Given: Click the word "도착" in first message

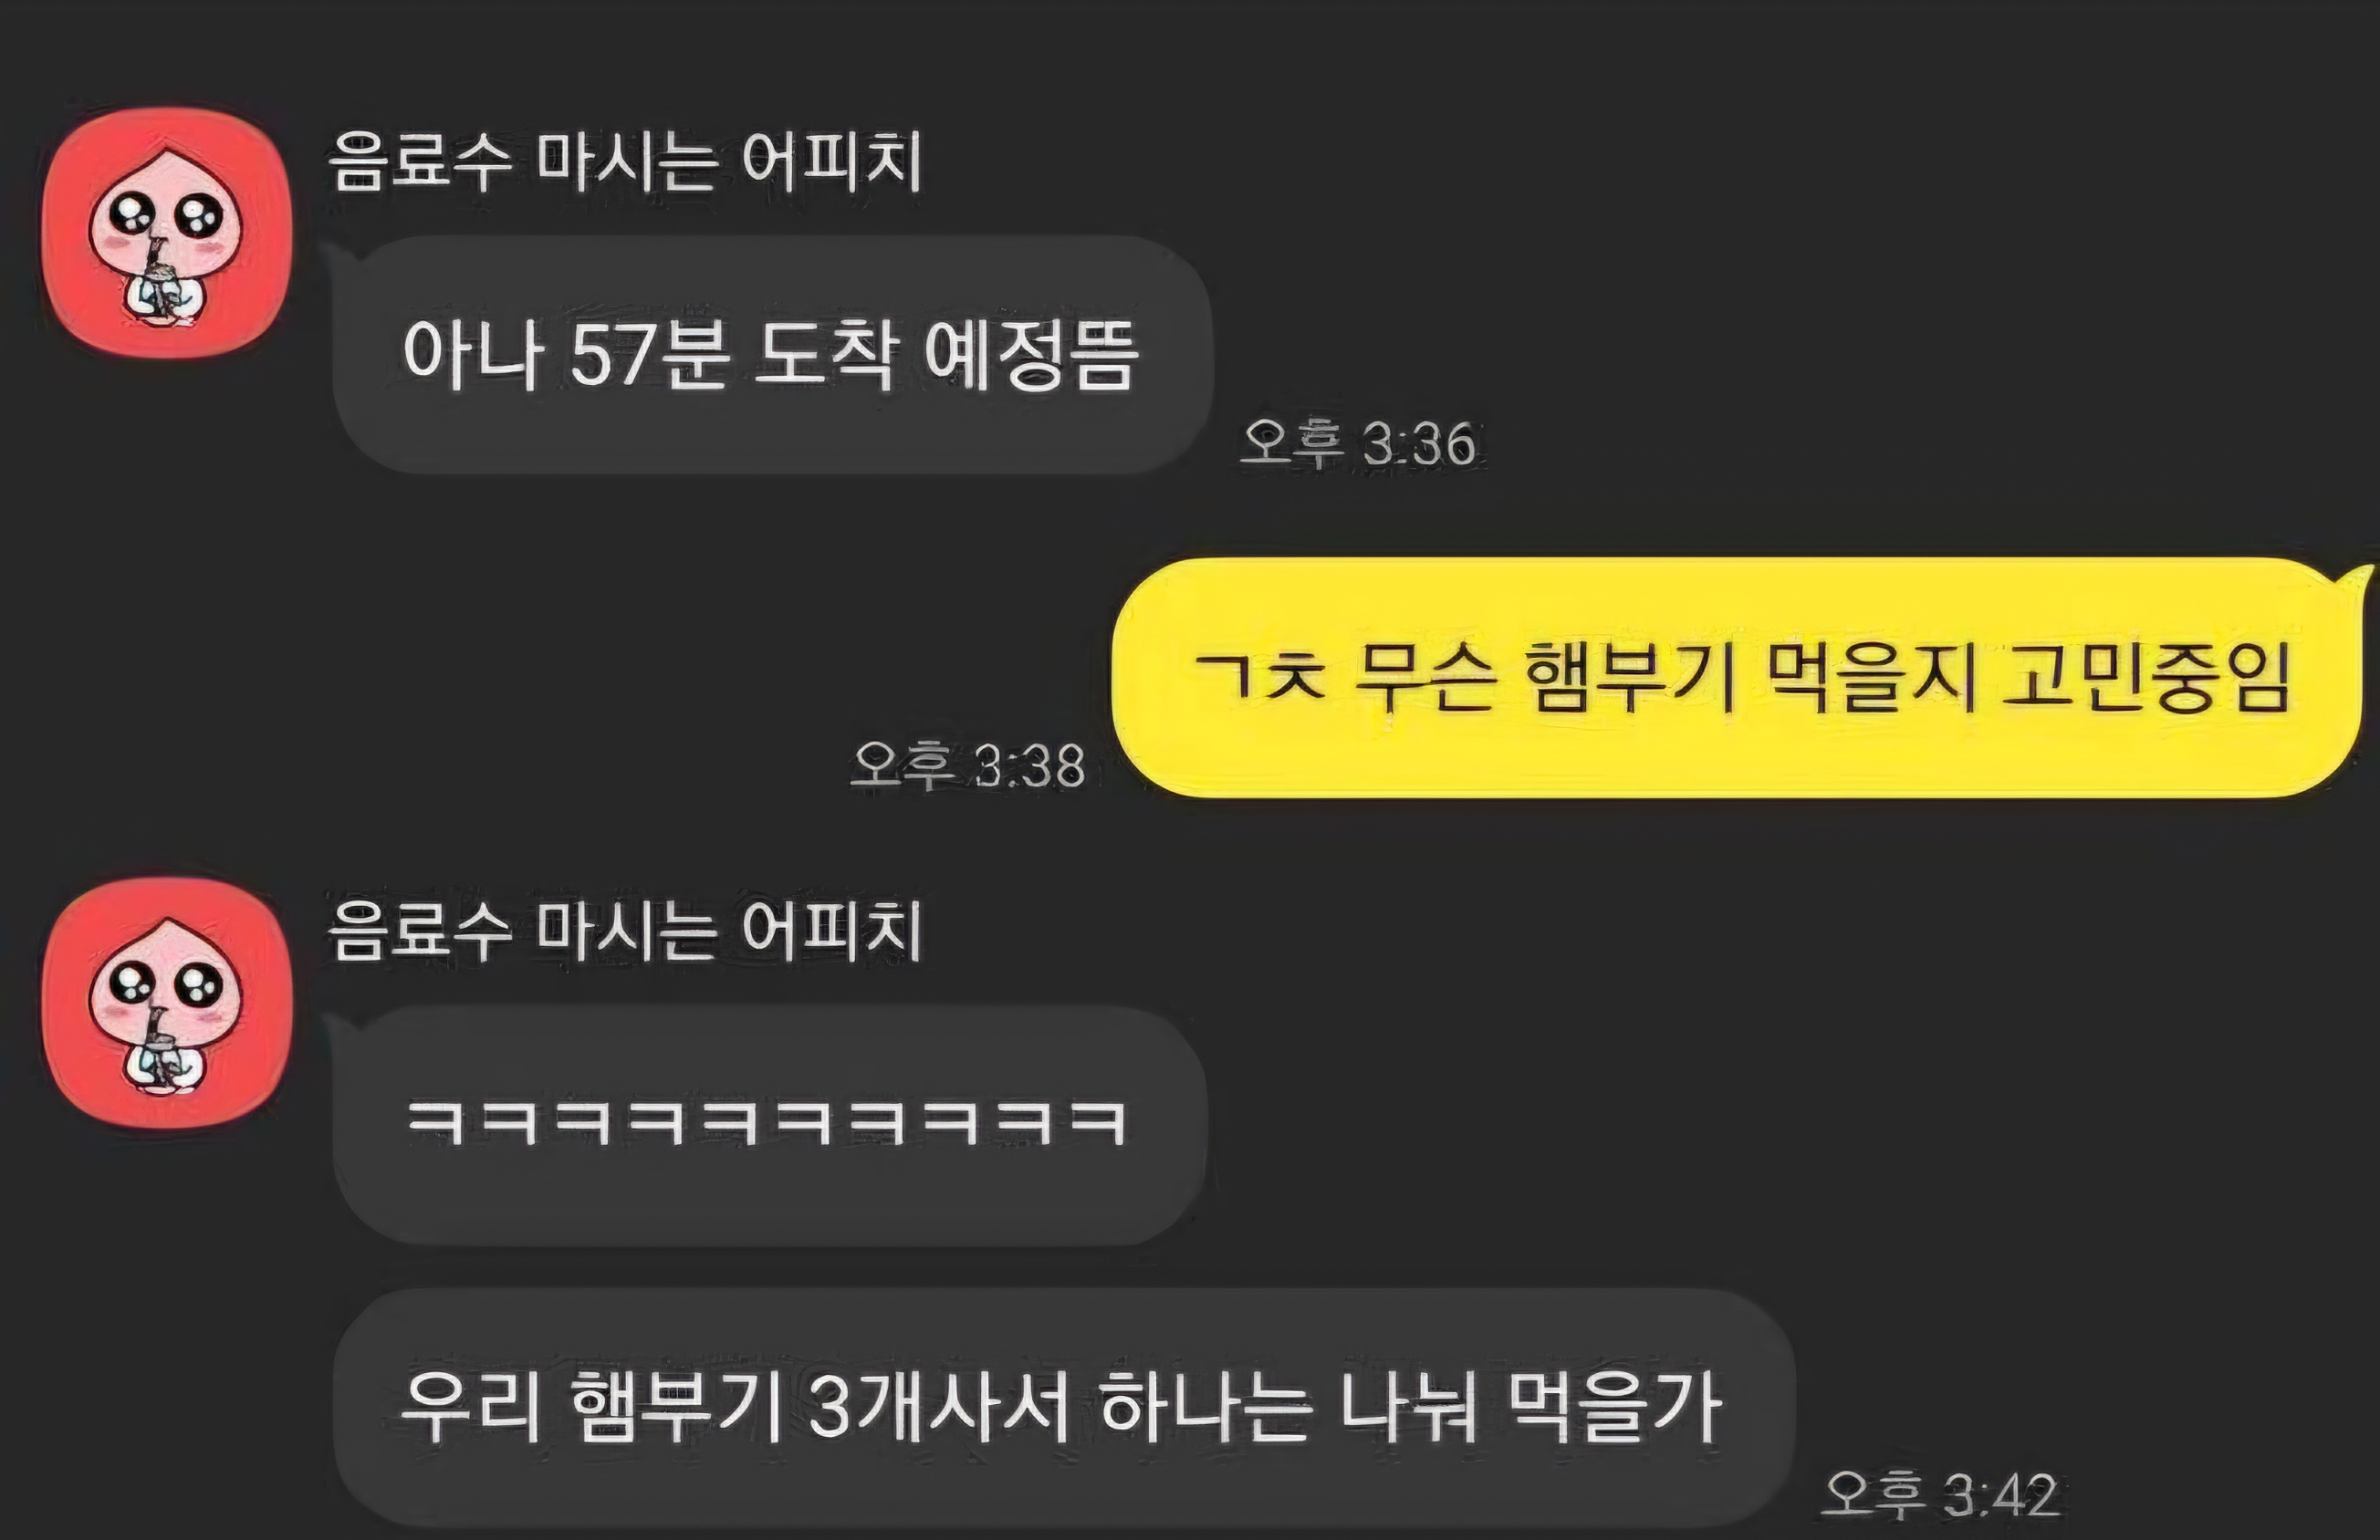Looking at the screenshot, I should (823, 354).
